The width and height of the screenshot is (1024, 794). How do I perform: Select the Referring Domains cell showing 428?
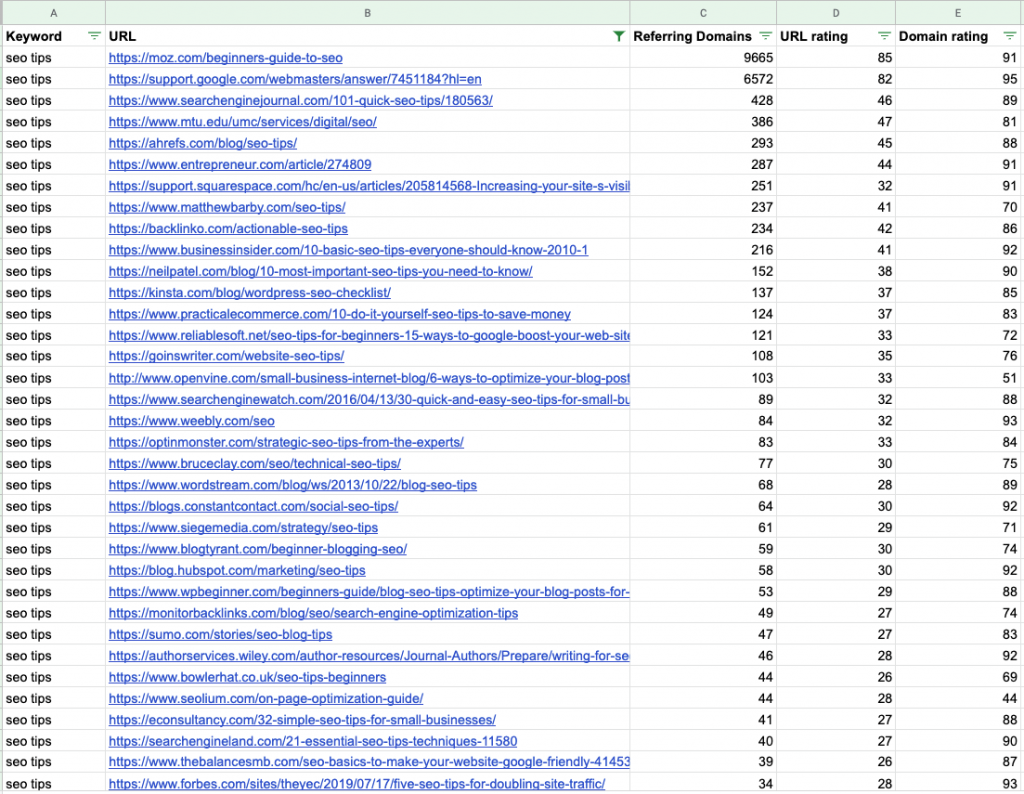tap(703, 101)
